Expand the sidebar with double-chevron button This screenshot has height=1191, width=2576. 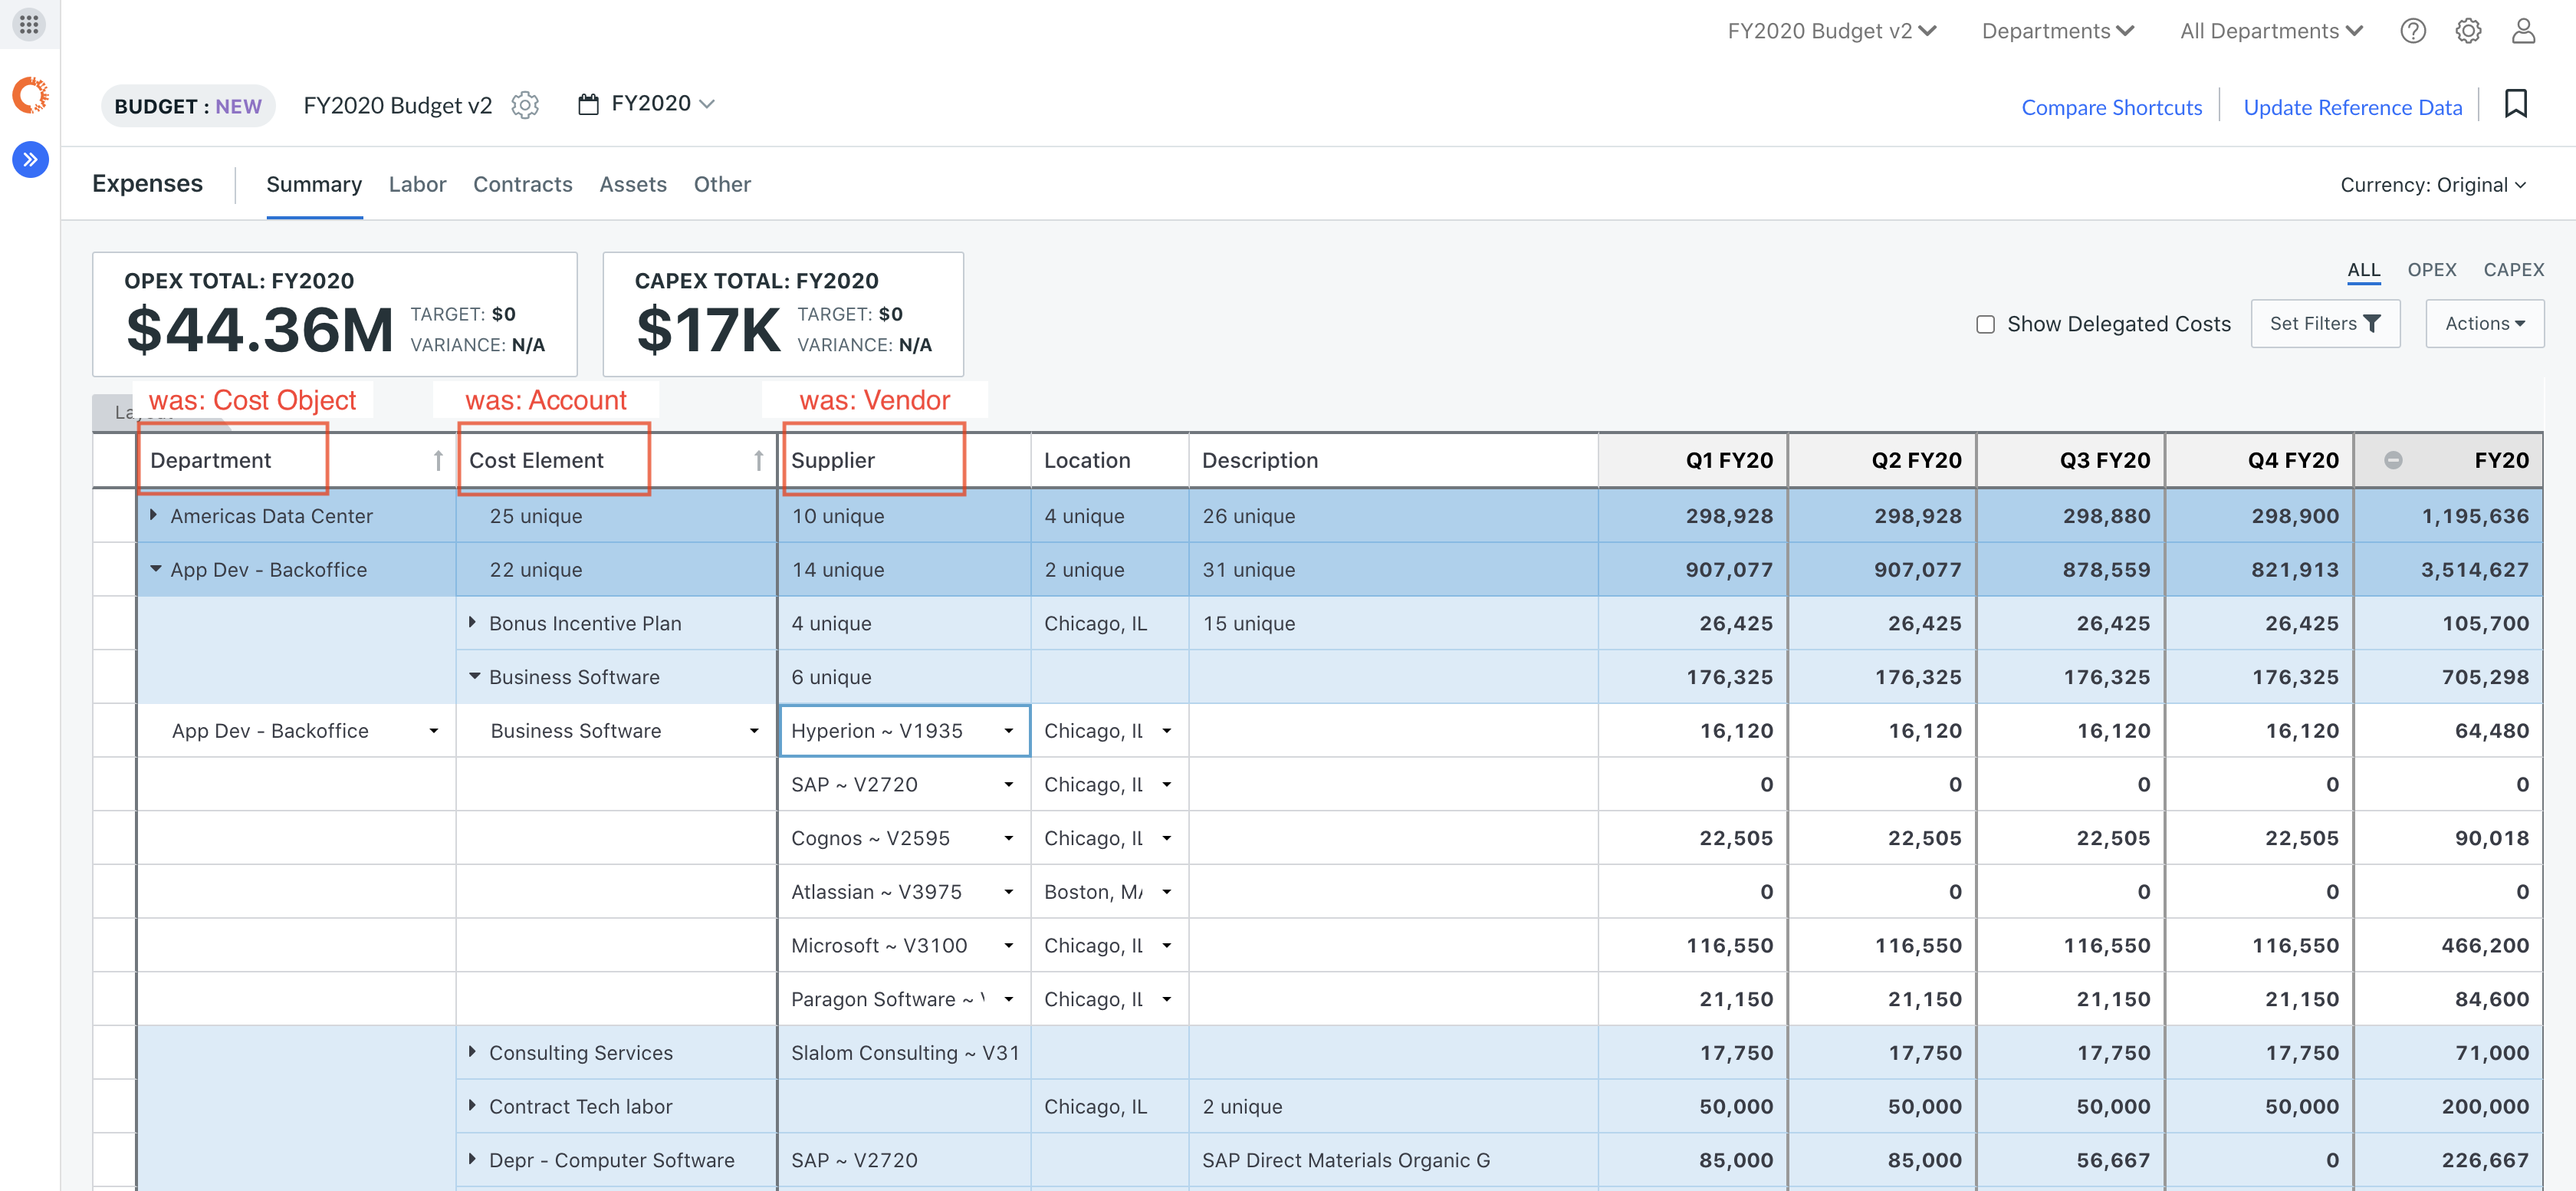pos(30,159)
